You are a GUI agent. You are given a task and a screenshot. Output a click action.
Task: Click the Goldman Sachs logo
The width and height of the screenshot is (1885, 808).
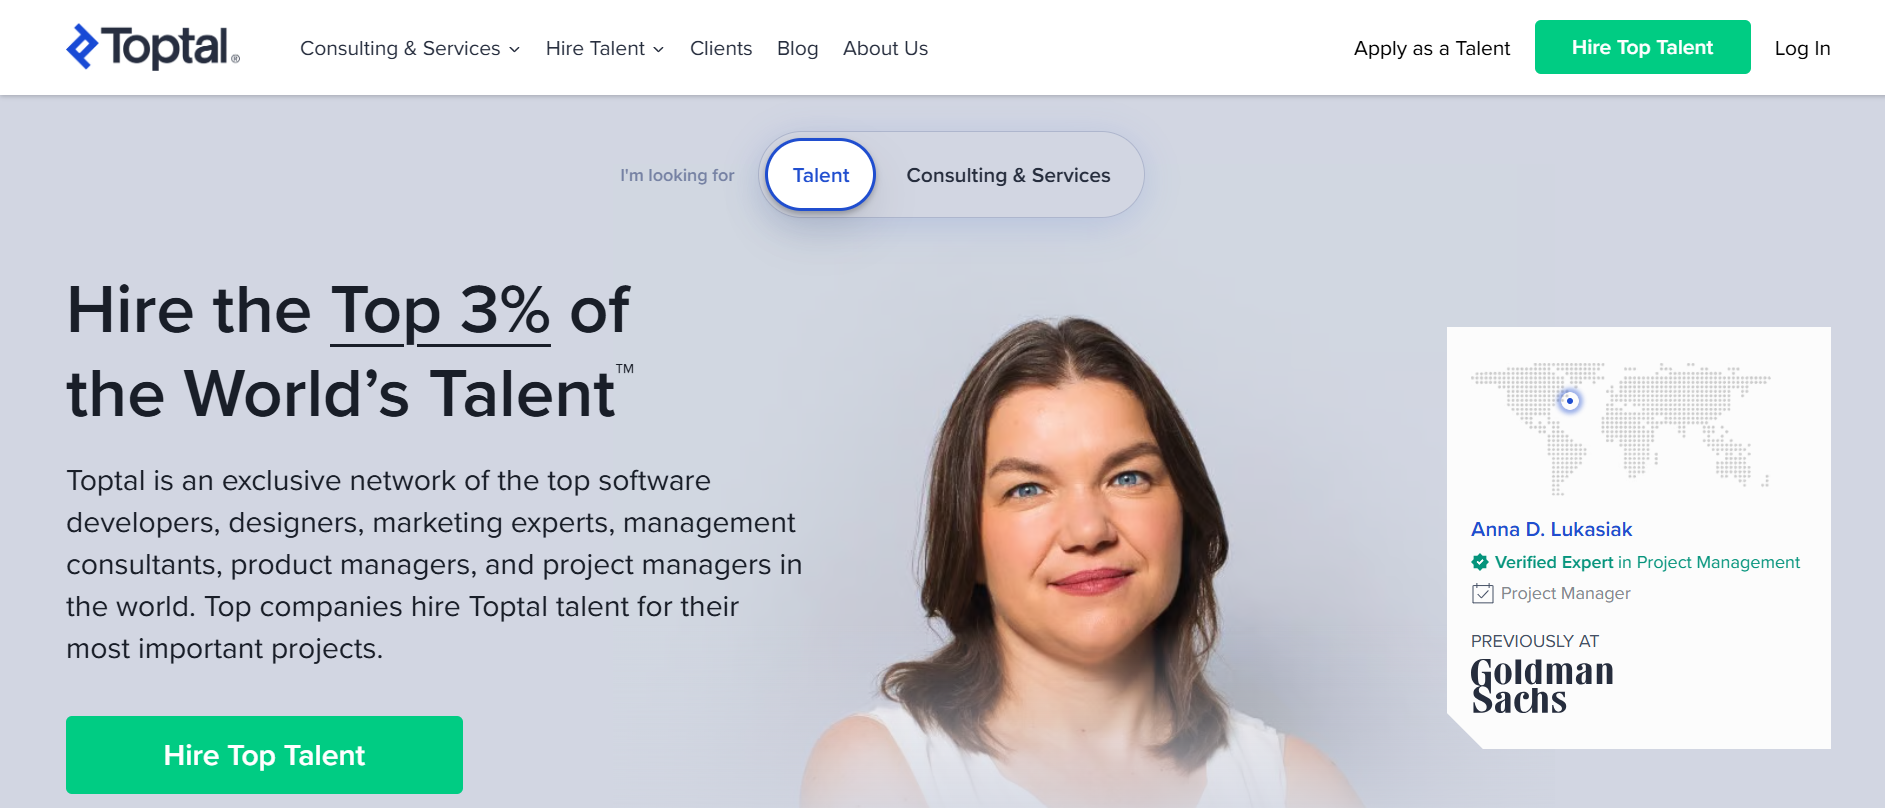pyautogui.click(x=1542, y=686)
